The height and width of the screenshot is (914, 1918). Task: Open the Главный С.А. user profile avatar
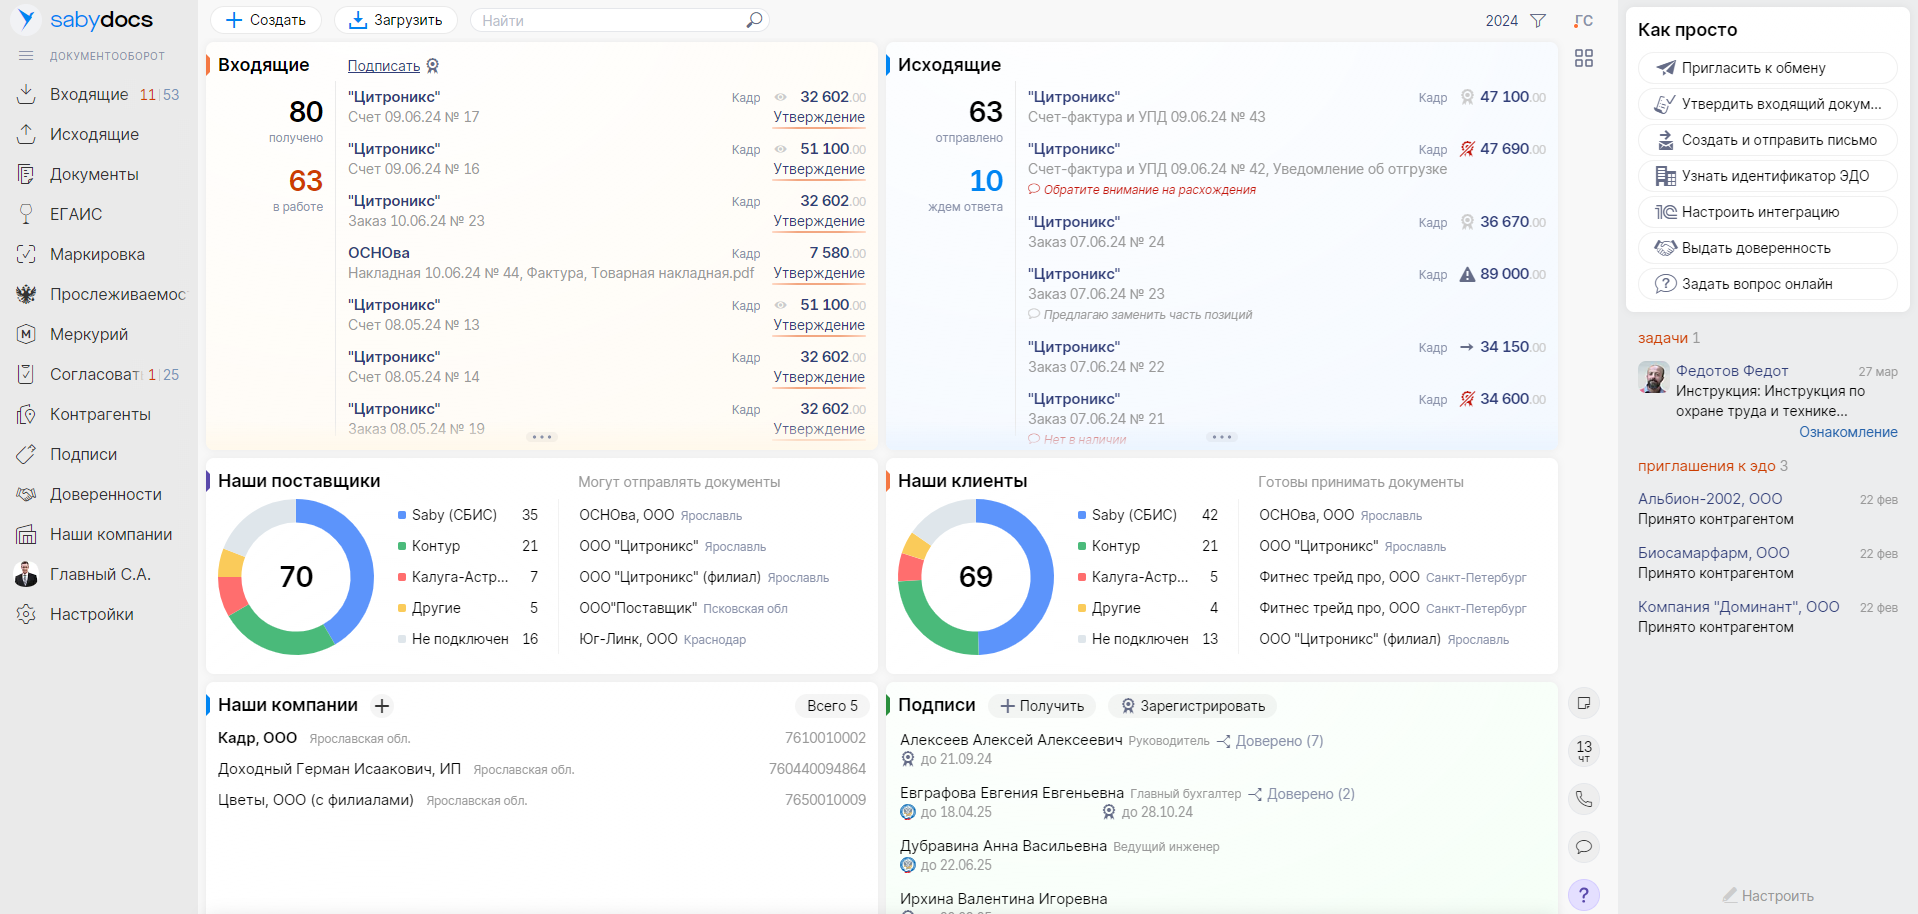coord(26,574)
